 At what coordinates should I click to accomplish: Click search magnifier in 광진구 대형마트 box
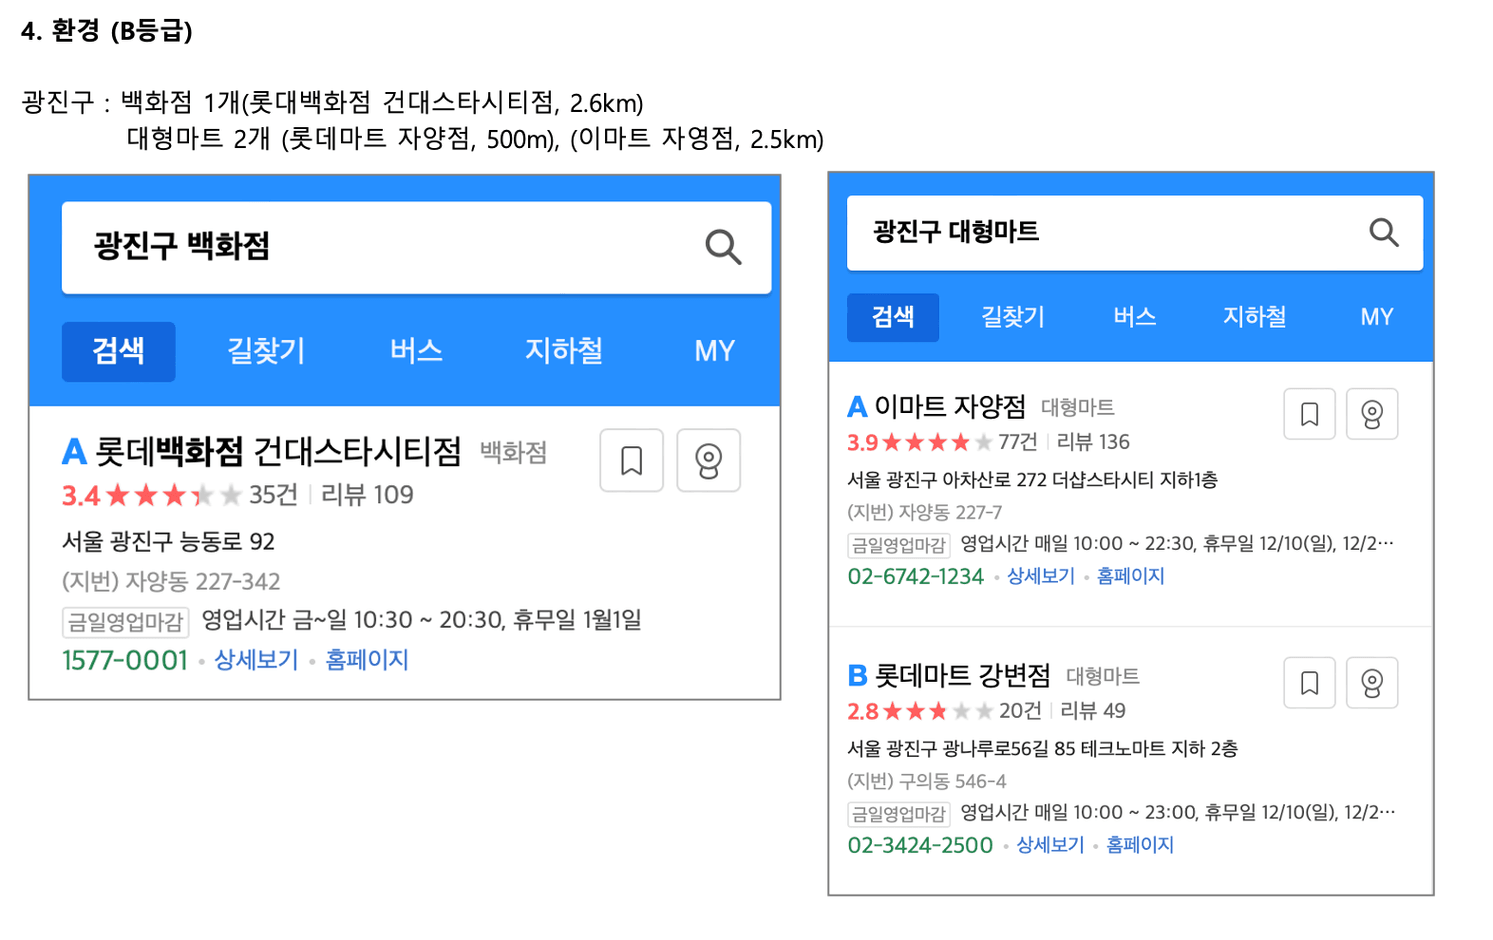tap(1384, 232)
